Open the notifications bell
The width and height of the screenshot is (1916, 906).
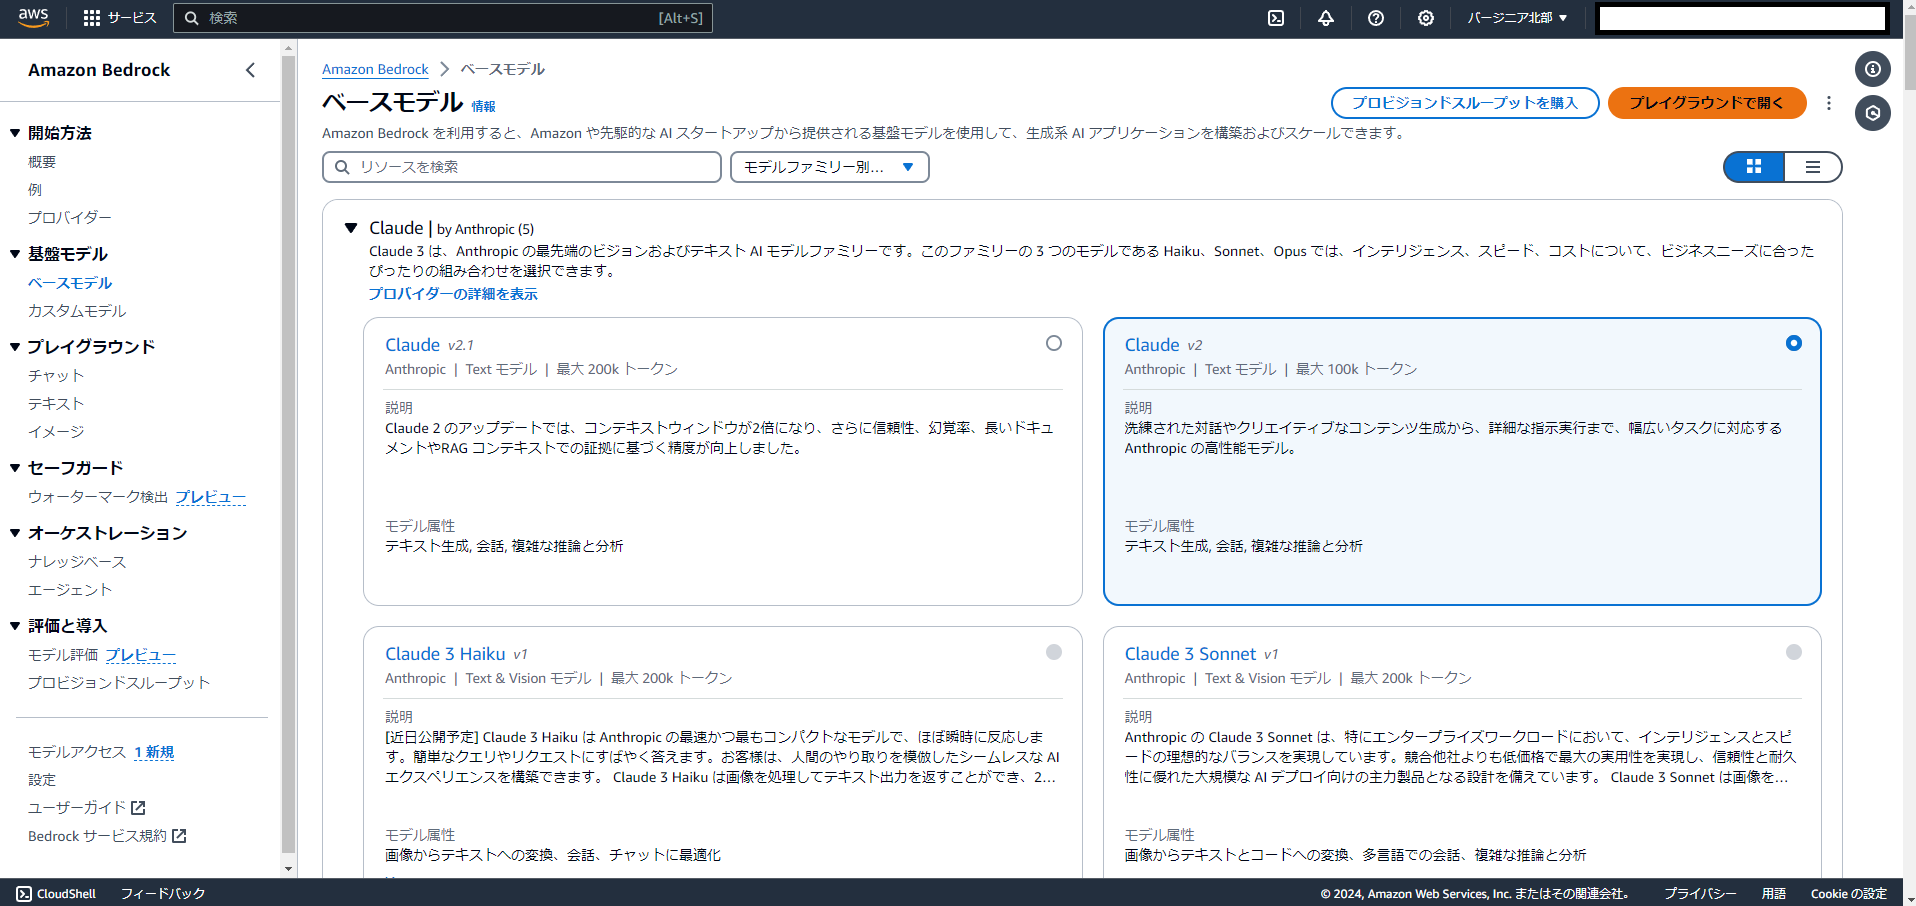[x=1326, y=18]
